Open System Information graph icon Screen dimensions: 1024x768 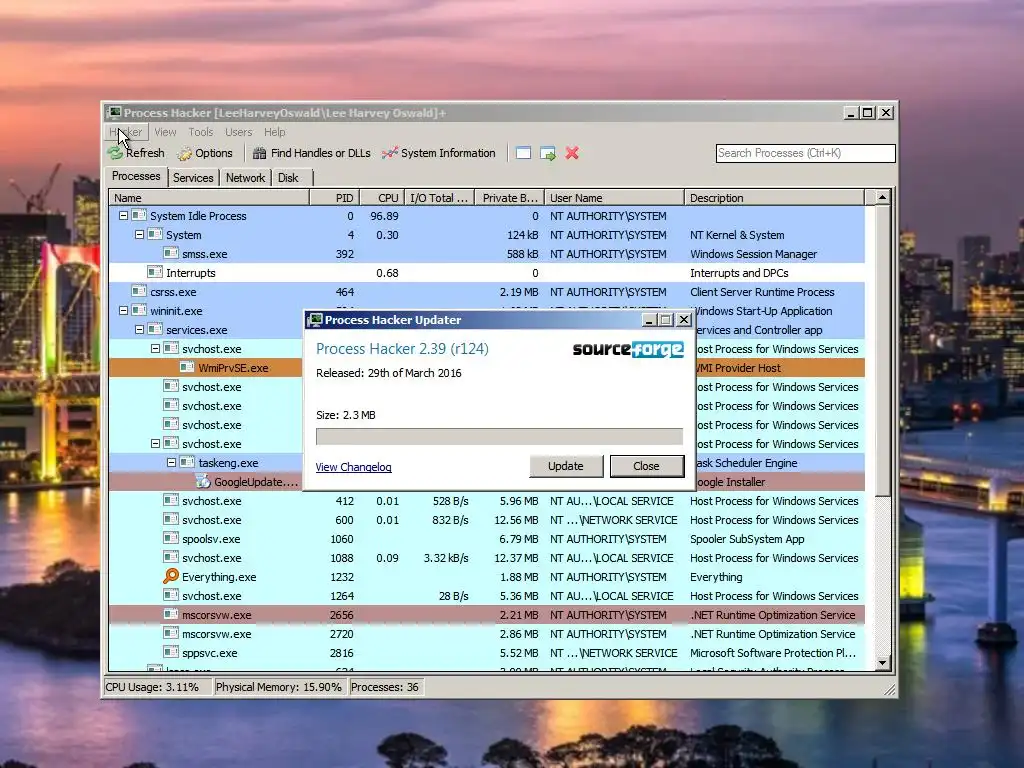click(390, 153)
